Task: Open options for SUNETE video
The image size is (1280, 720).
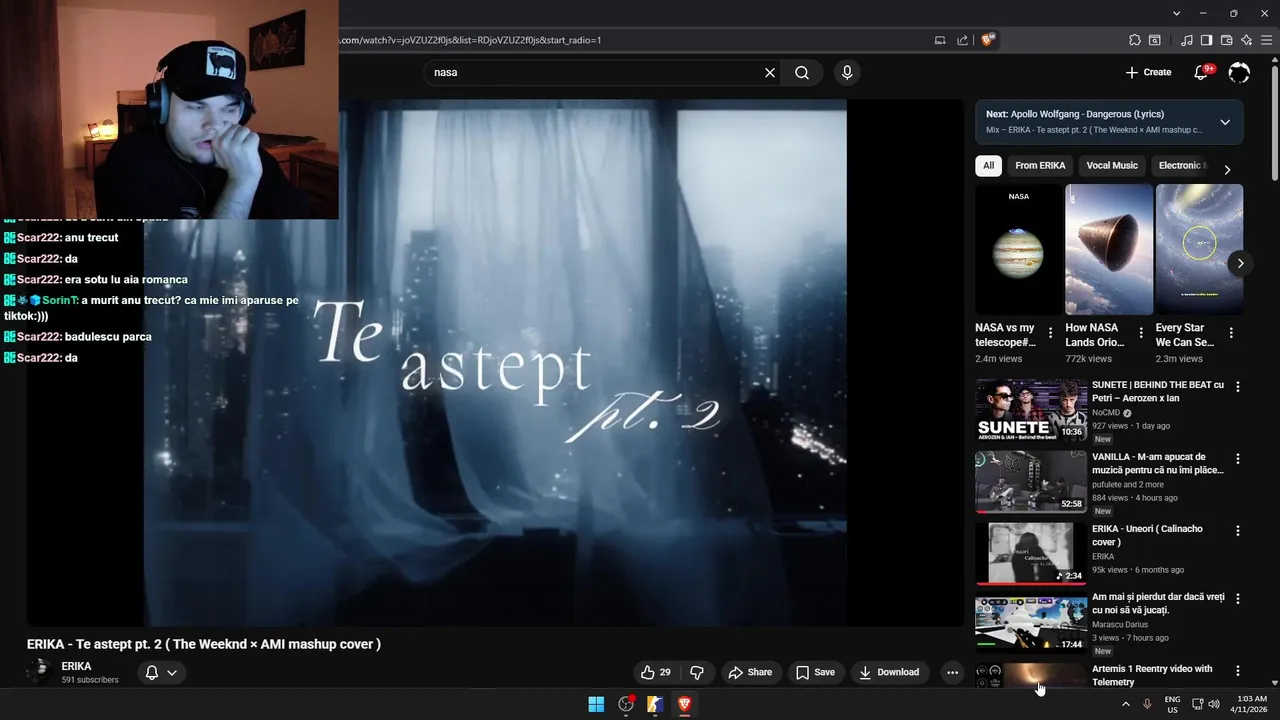Action: (x=1238, y=387)
